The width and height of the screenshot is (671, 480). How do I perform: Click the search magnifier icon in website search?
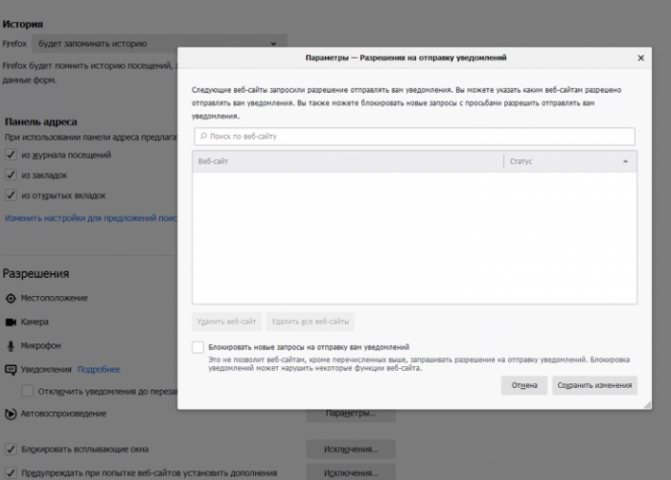tap(201, 135)
